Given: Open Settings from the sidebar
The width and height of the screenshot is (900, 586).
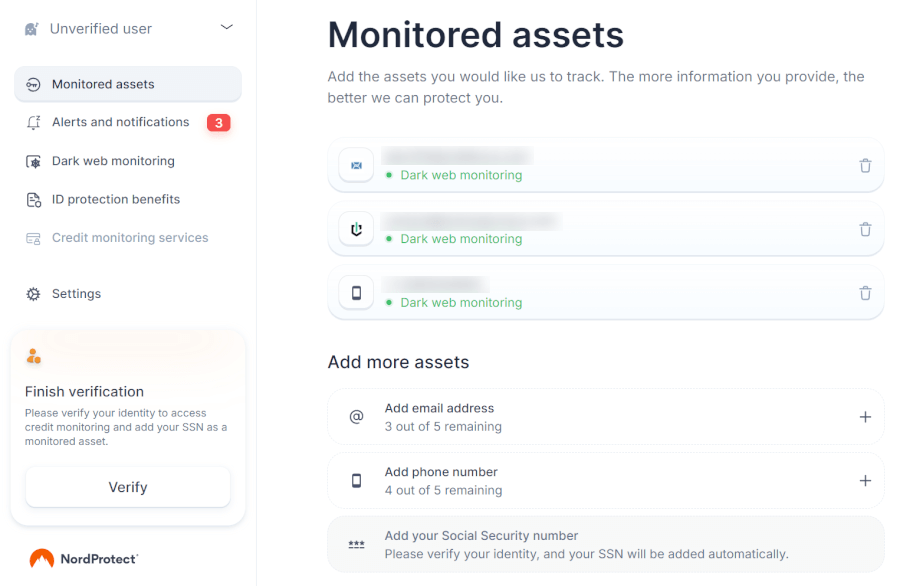Looking at the screenshot, I should tap(76, 294).
